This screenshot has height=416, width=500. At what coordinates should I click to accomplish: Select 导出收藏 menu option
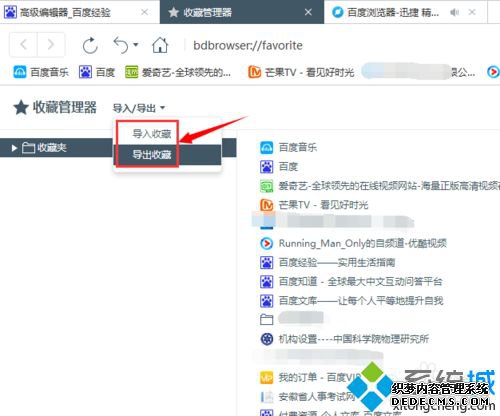[x=152, y=155]
